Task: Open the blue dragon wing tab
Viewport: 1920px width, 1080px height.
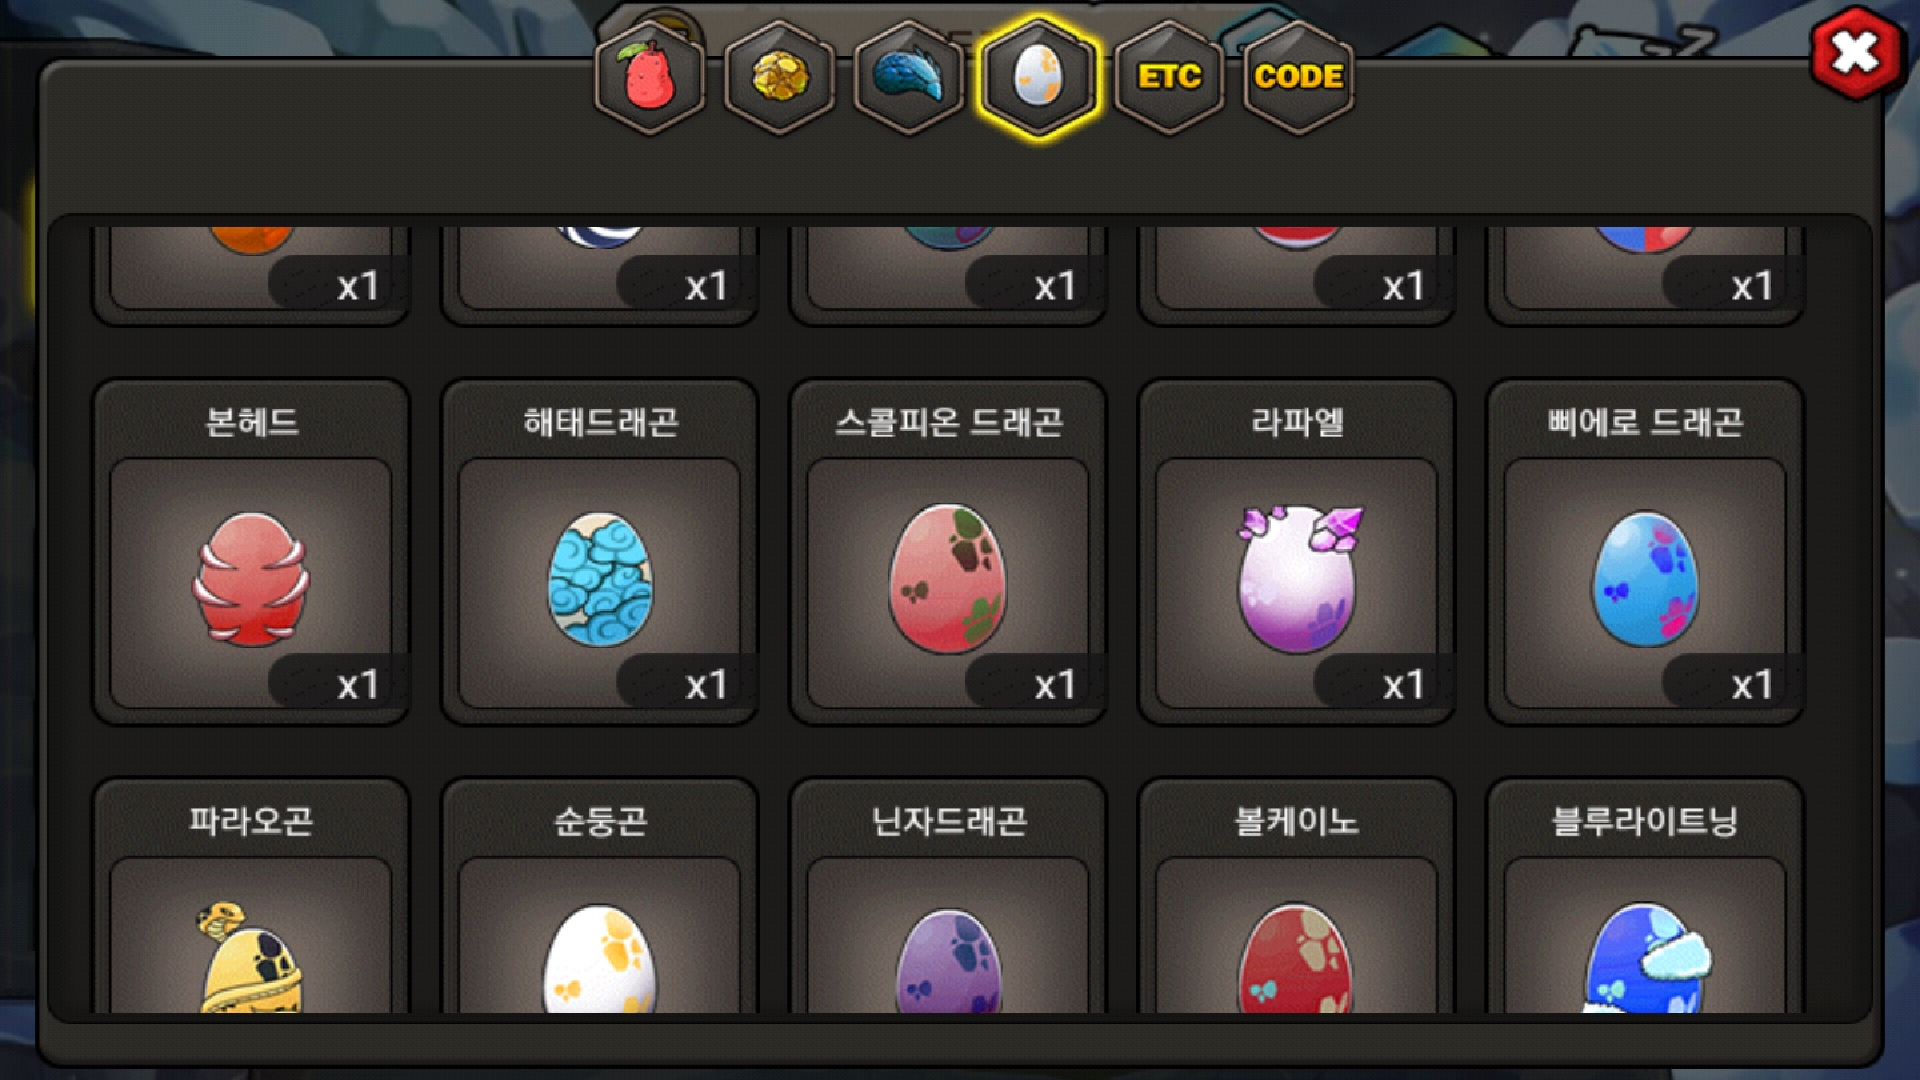Action: point(908,78)
